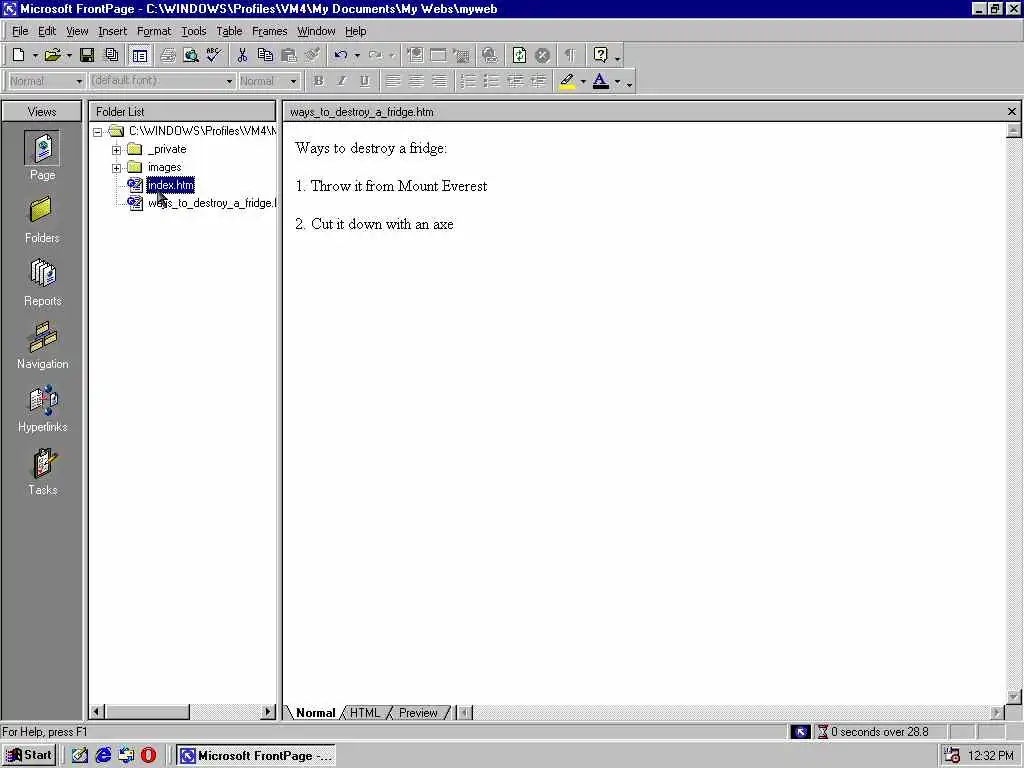Click the Insert Component icon
1024x768 pixels.
click(415, 56)
